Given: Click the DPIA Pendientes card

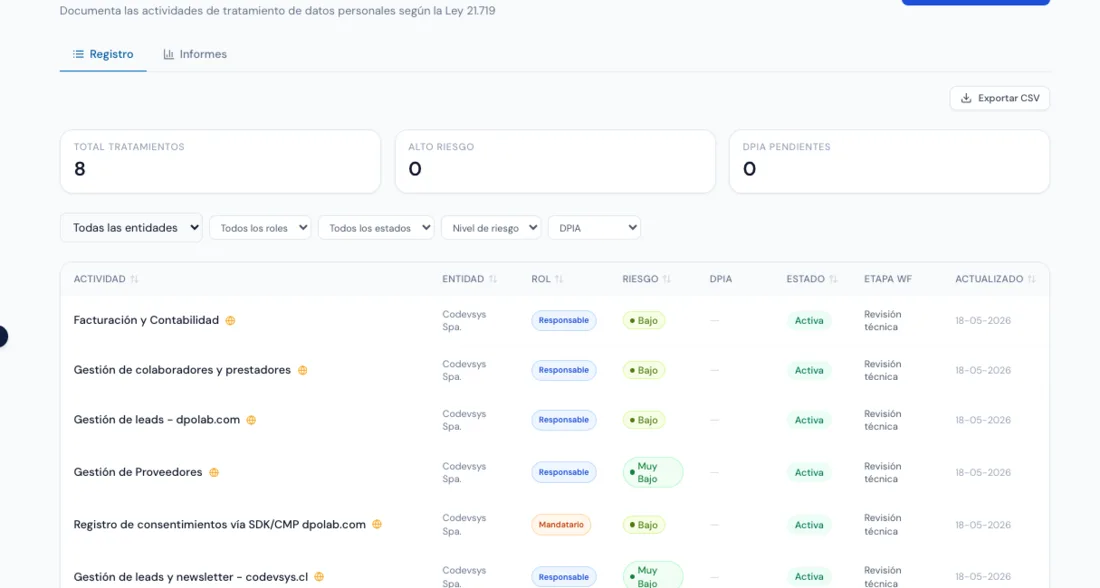Looking at the screenshot, I should 889,161.
